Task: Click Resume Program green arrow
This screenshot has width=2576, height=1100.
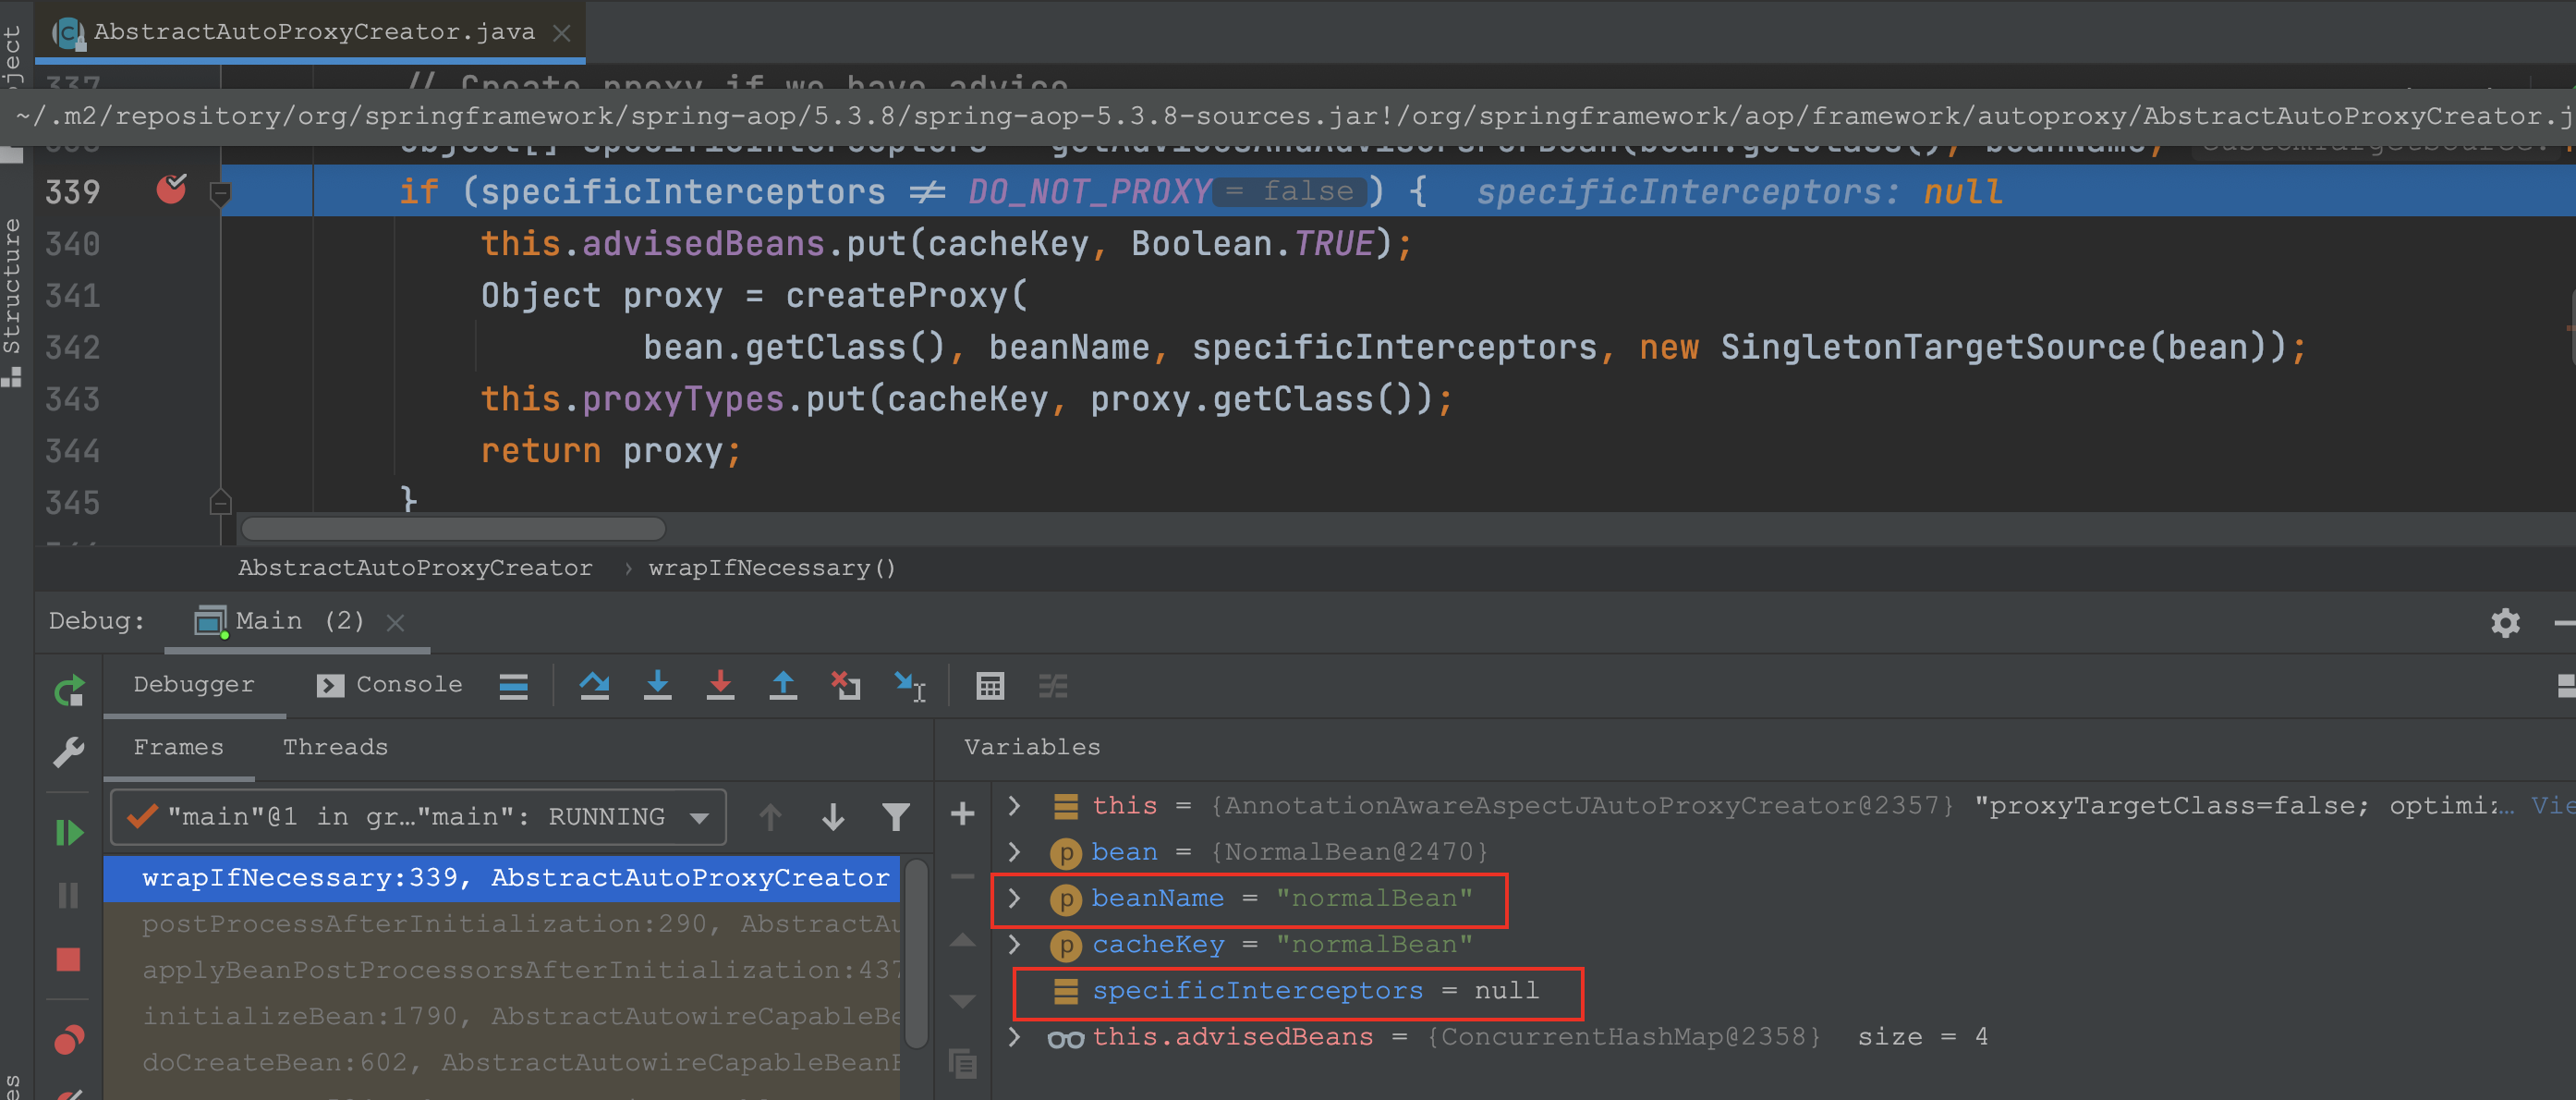Action: (x=69, y=832)
